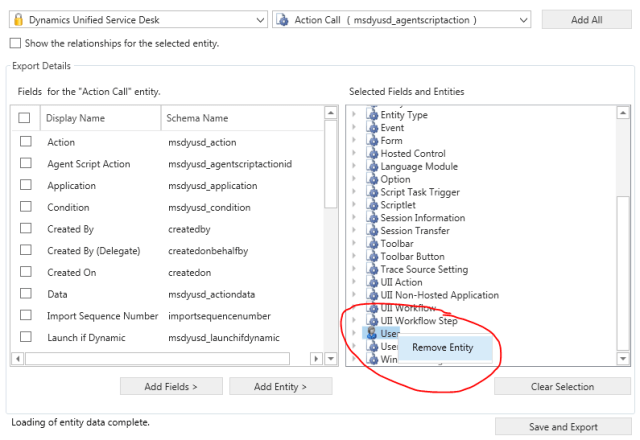Click the Clear Selection button
This screenshot has height=440, width=640.
pyautogui.click(x=562, y=386)
